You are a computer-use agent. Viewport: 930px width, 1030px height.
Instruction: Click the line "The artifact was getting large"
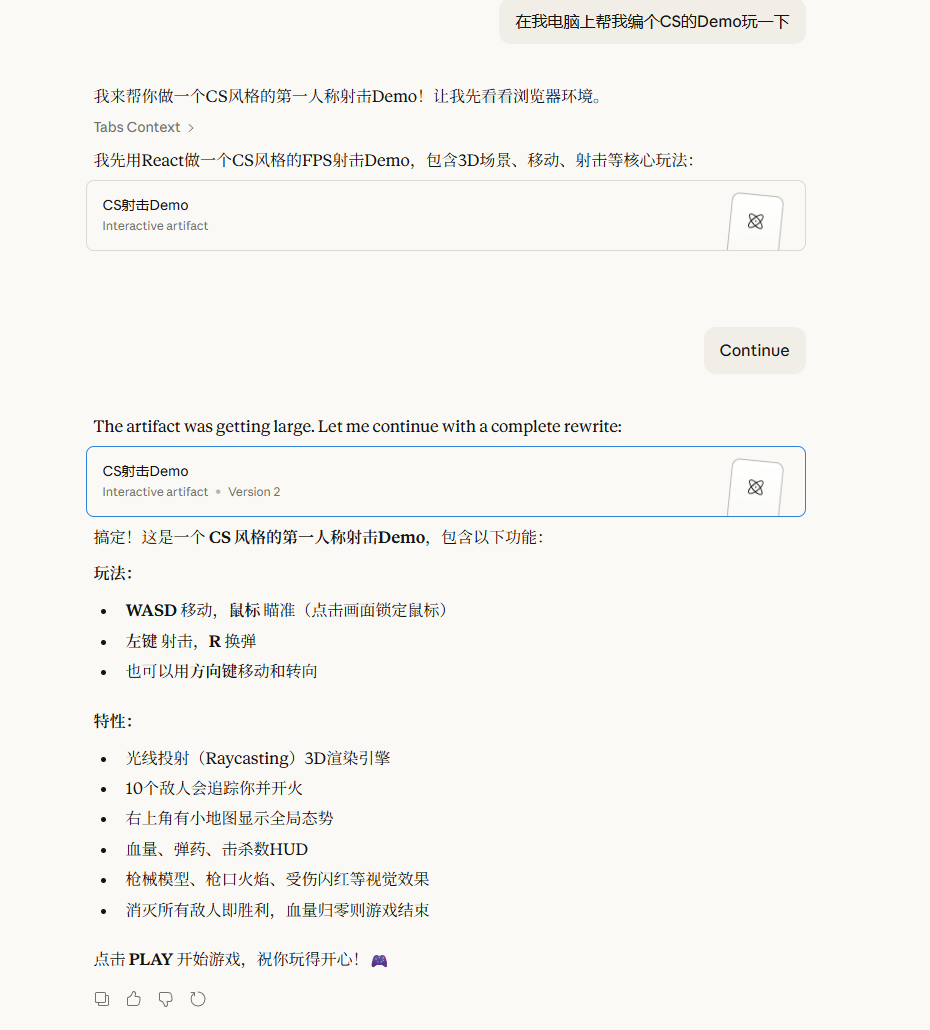[x=358, y=426]
